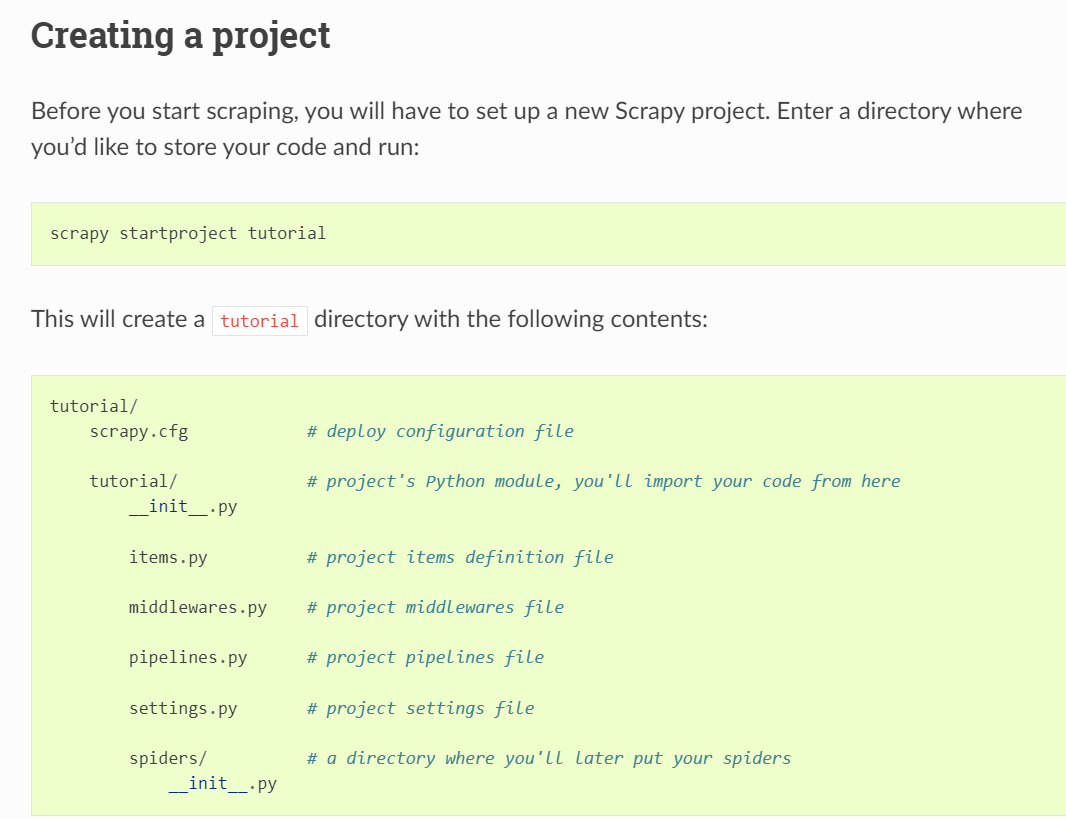Viewport: 1066px width, 819px height.
Task: Click the items.py file name
Action: [x=168, y=557]
